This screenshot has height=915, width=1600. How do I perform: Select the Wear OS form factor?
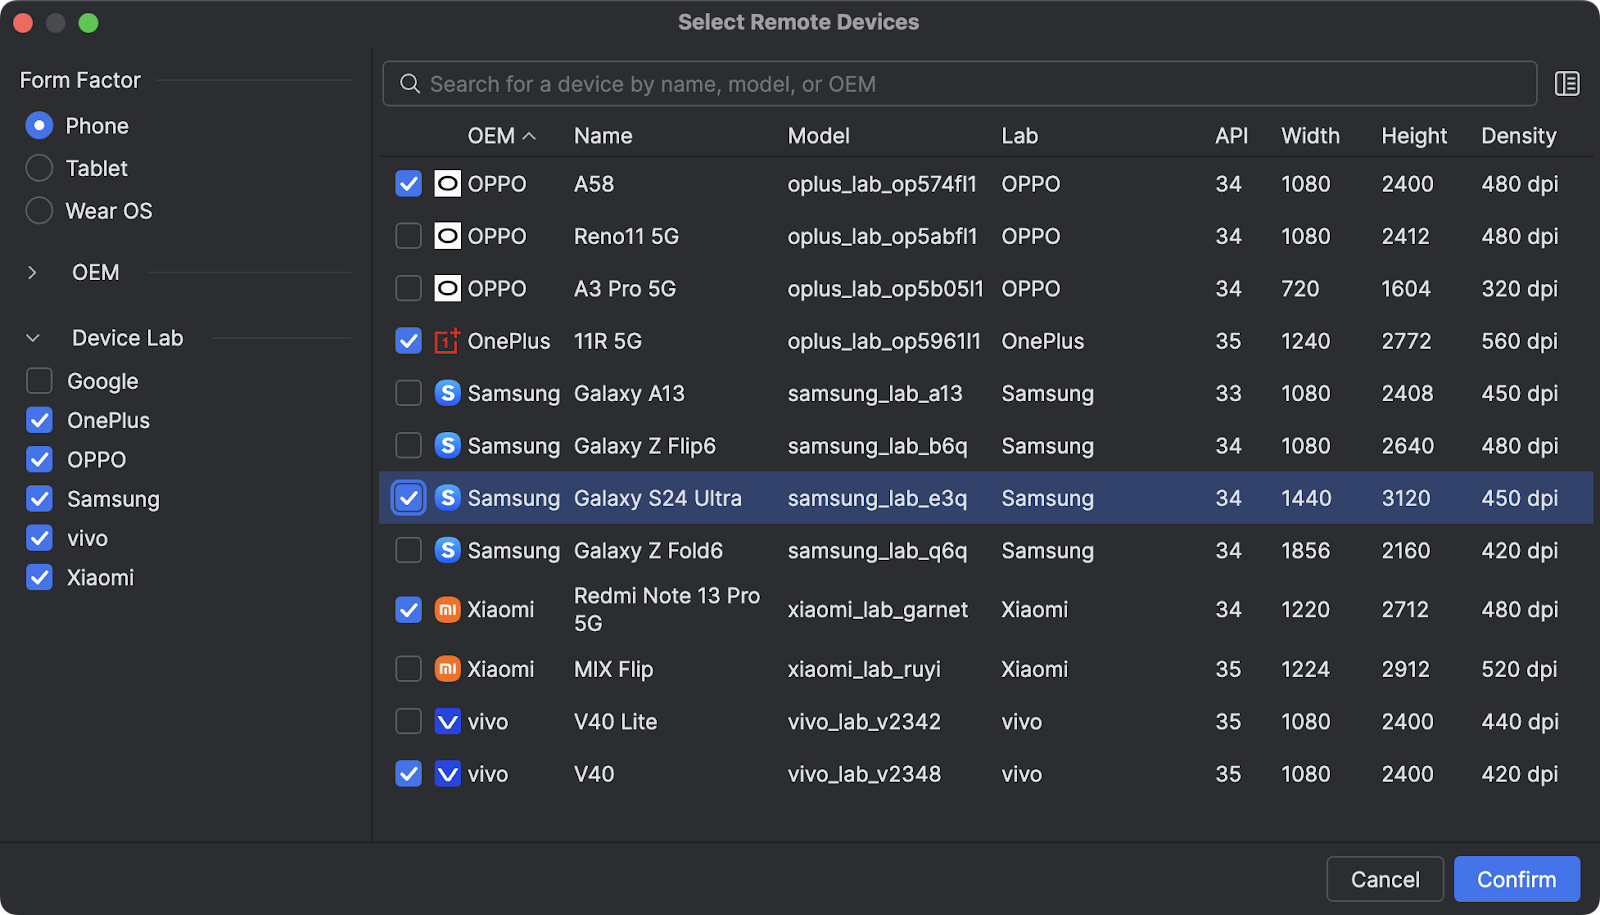click(x=39, y=211)
